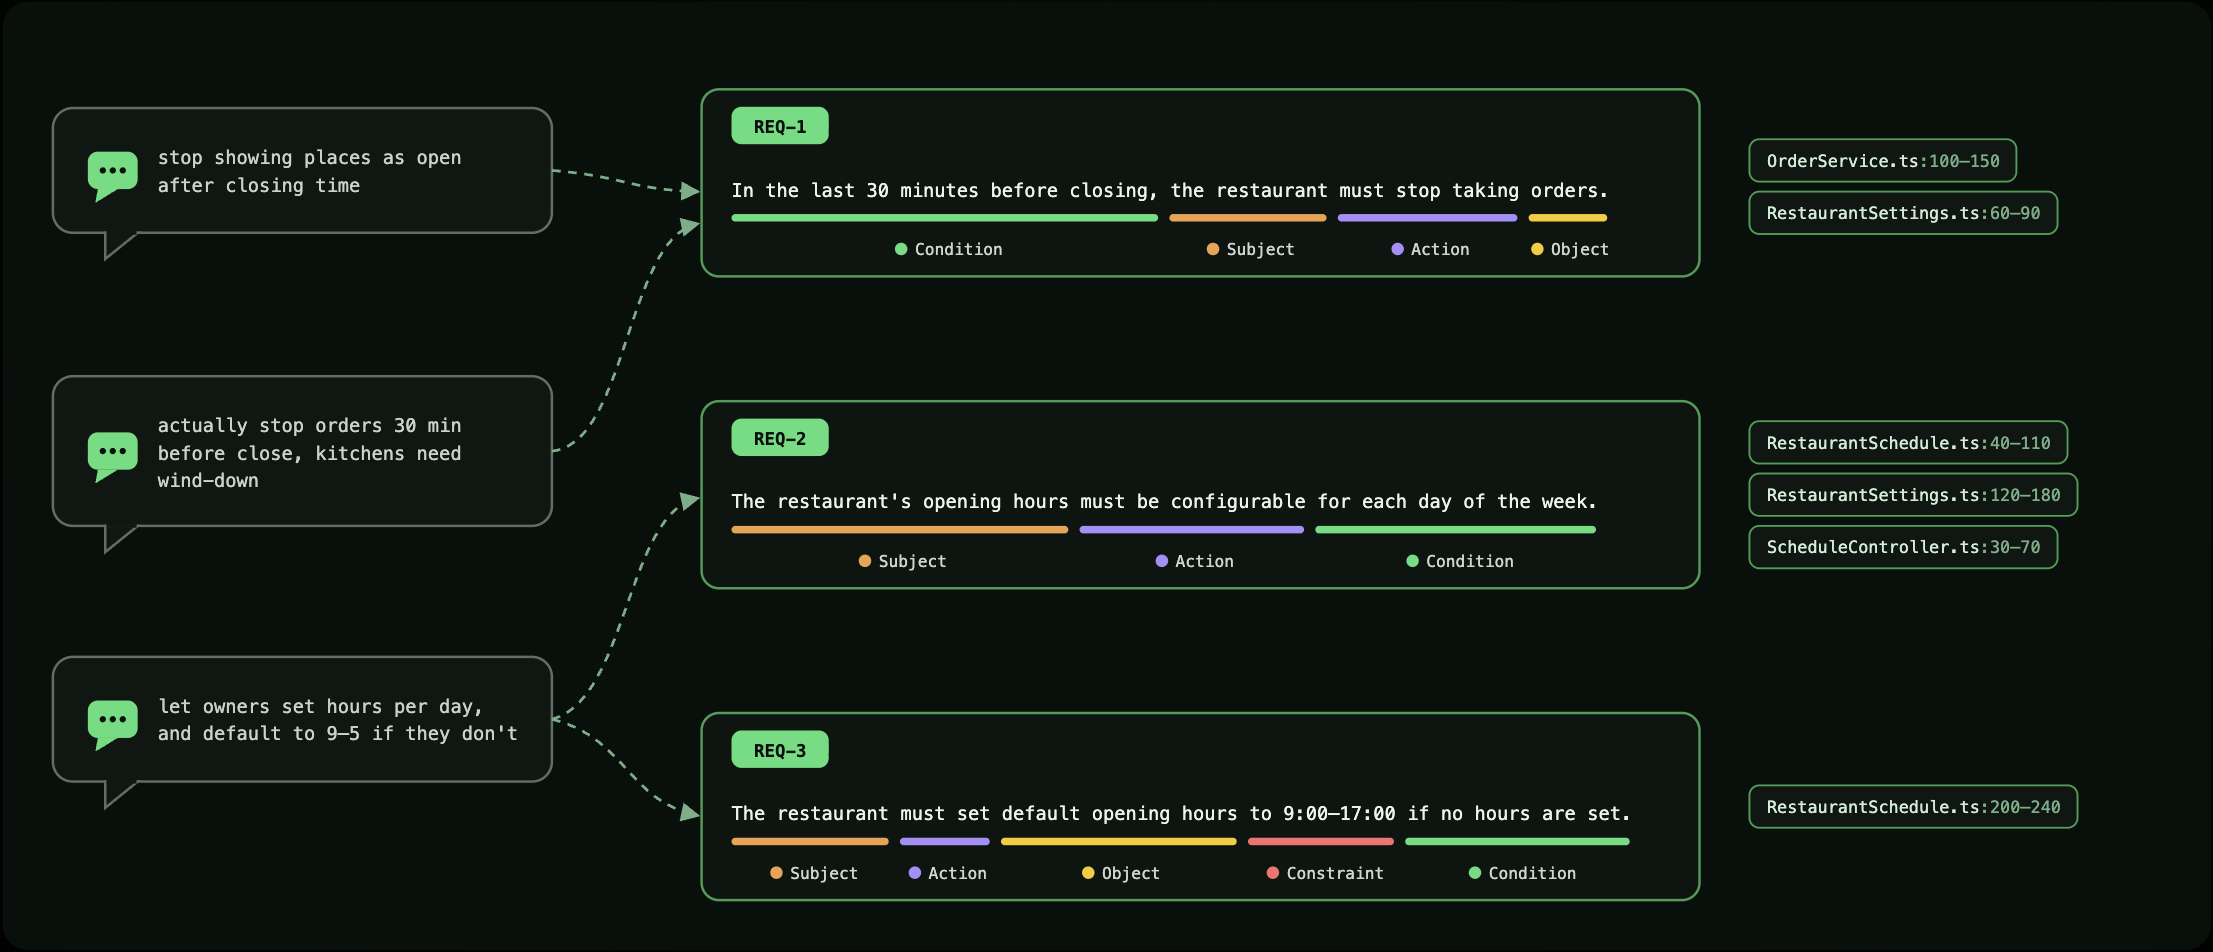Click orange underline under "The restaurant's opening hours"
The height and width of the screenshot is (952, 2213).
click(x=899, y=530)
